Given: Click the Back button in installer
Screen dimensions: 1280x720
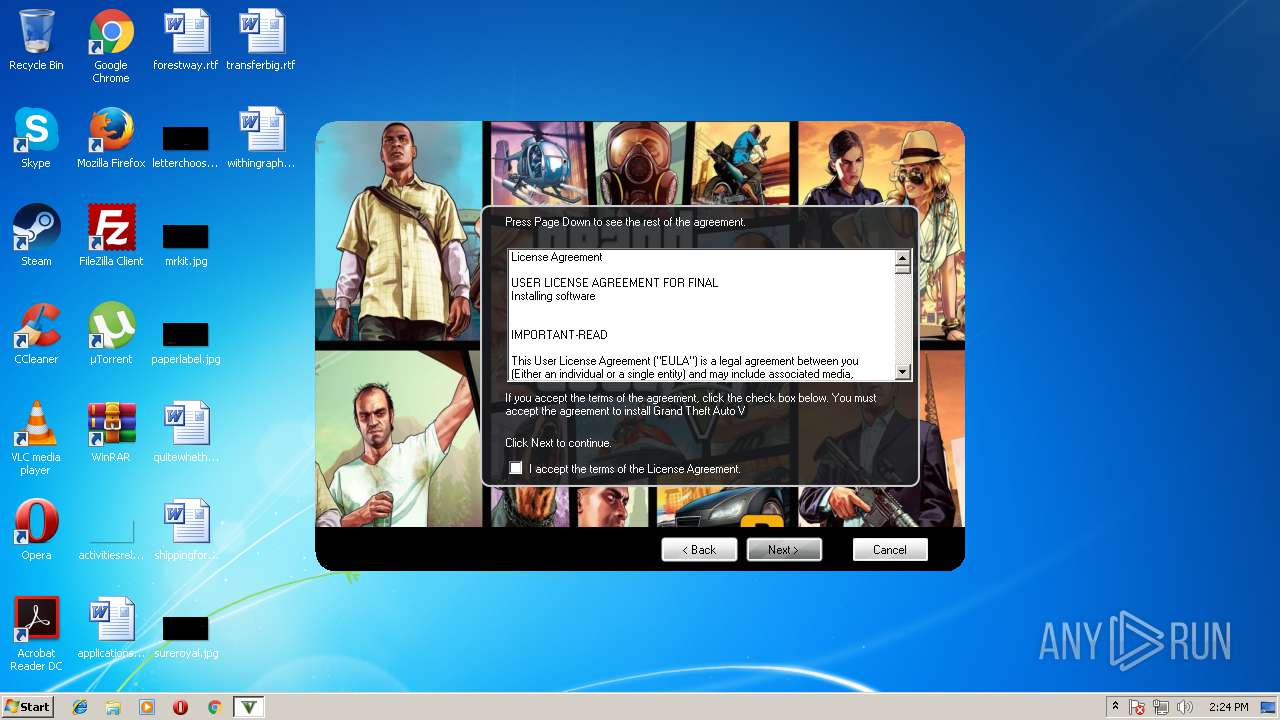Looking at the screenshot, I should [699, 550].
